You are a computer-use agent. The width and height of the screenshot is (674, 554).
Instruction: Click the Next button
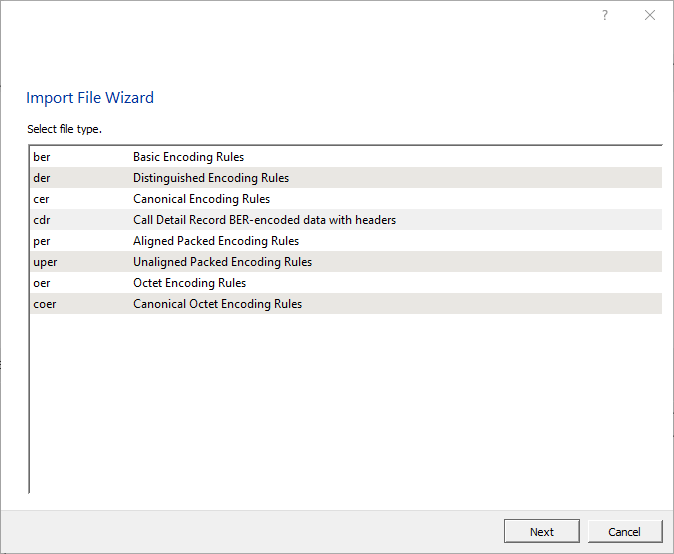pos(542,532)
